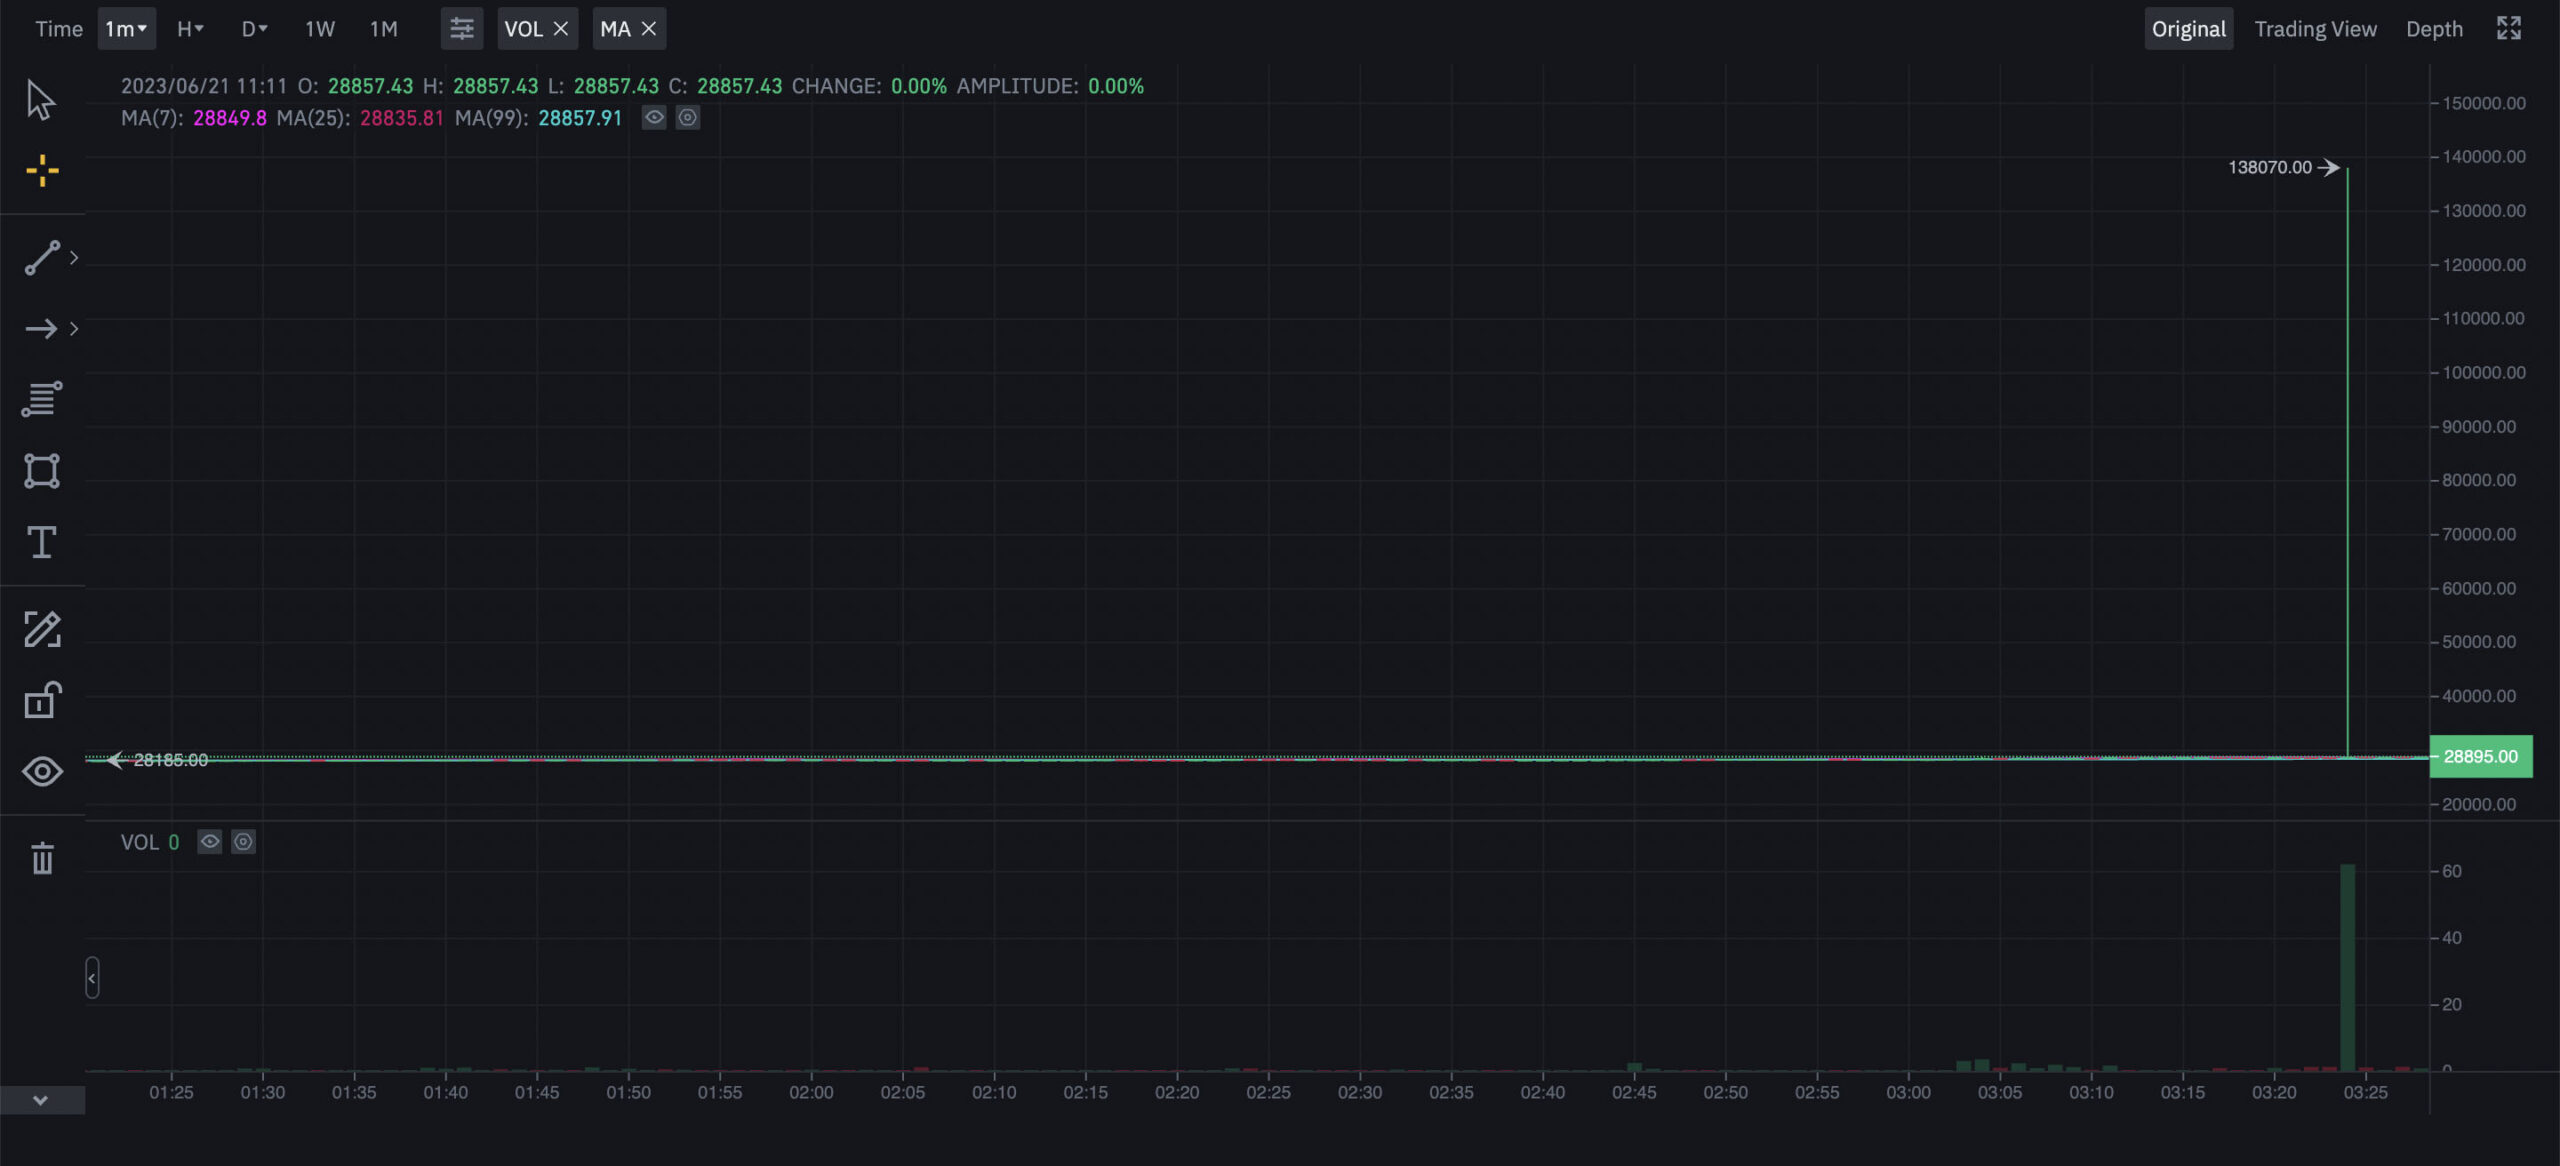Select the arrow cursor tool

click(x=40, y=100)
